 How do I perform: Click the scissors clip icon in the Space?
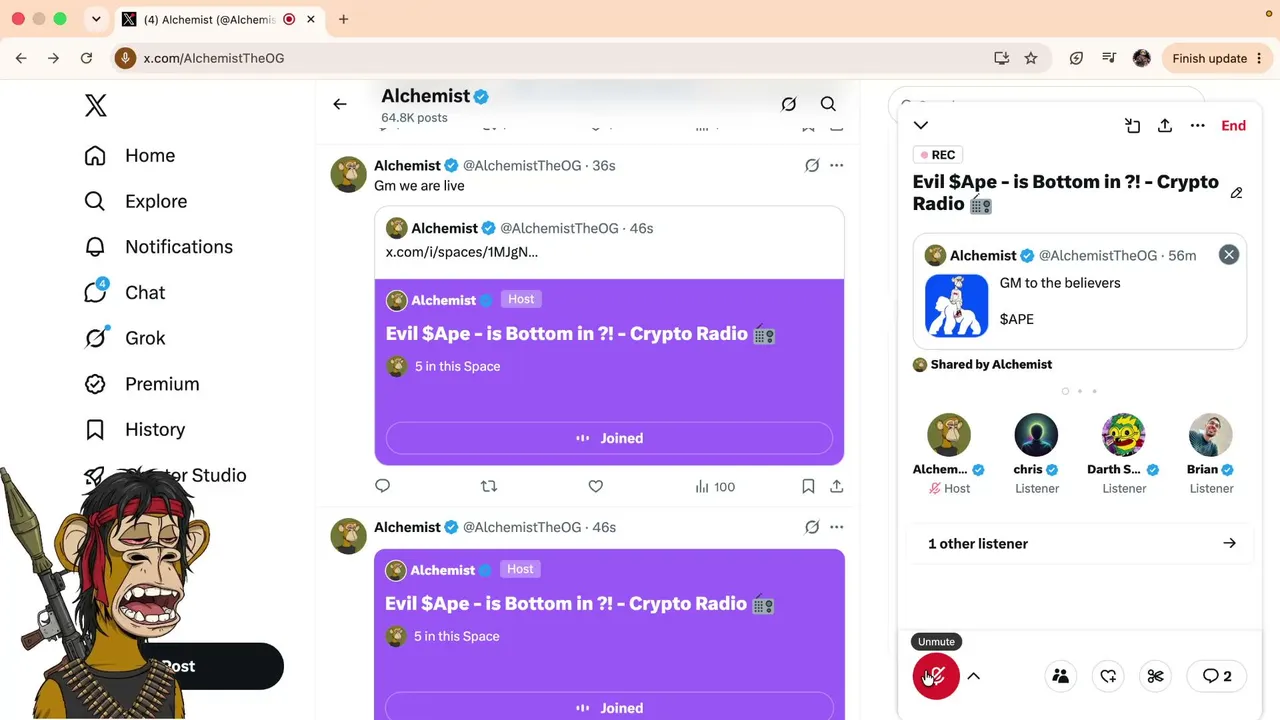(x=1155, y=676)
